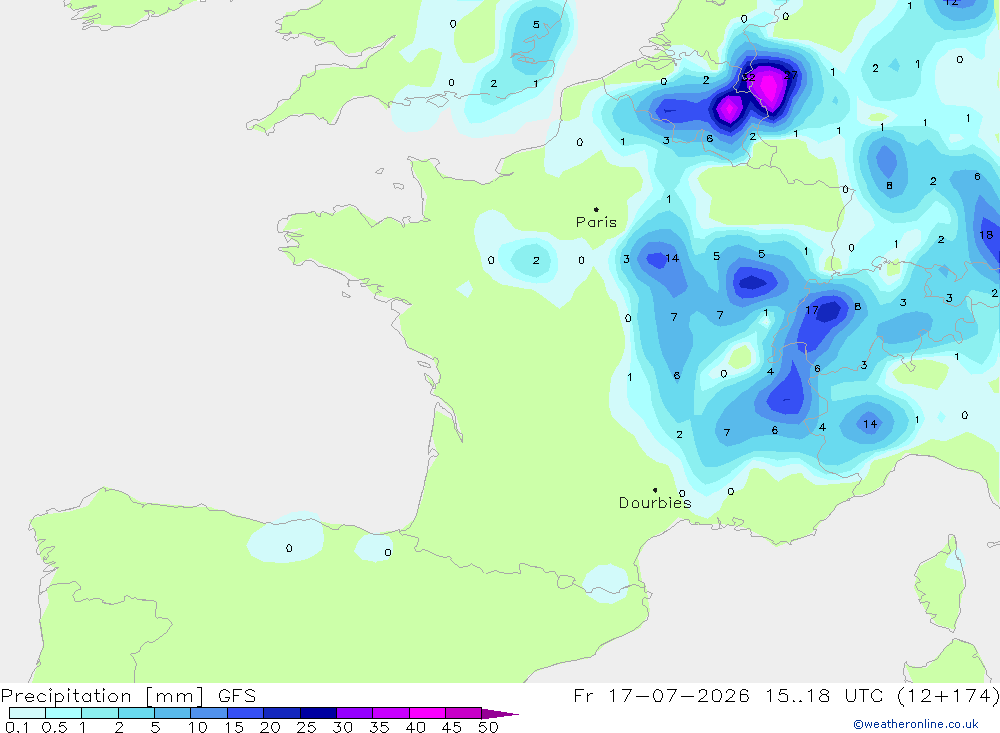This screenshot has width=1000, height=733.
Task: Click the Paris city label
Action: pyautogui.click(x=596, y=222)
